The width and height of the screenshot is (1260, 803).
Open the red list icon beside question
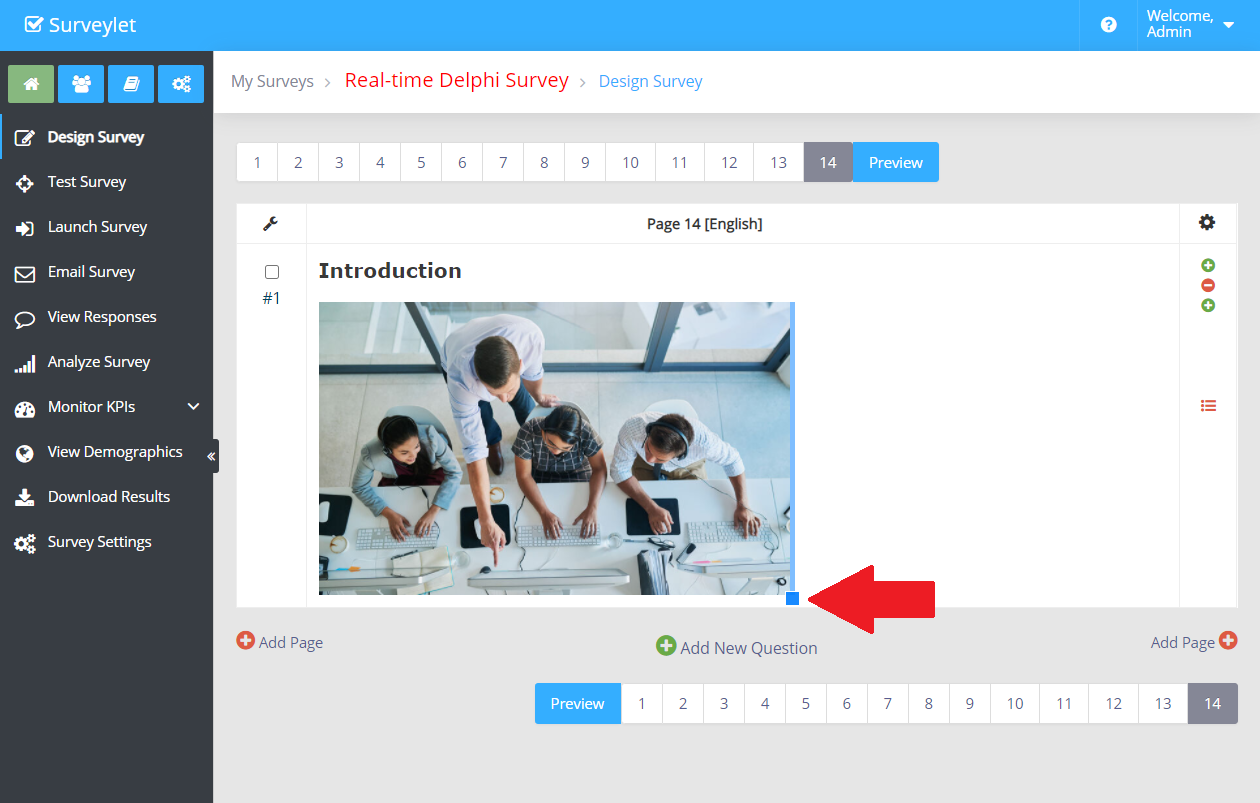pyautogui.click(x=1208, y=405)
